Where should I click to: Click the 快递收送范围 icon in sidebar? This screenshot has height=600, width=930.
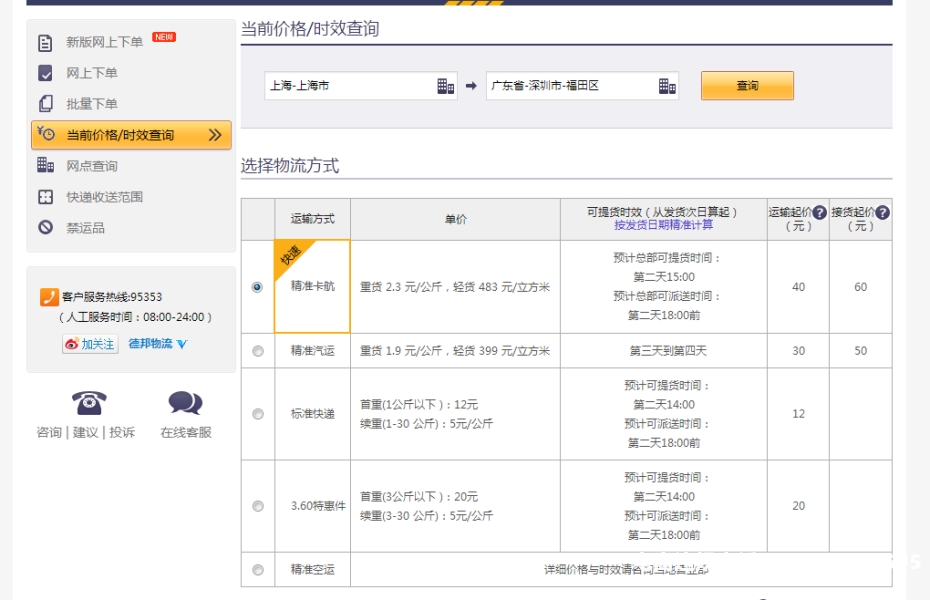pos(45,197)
